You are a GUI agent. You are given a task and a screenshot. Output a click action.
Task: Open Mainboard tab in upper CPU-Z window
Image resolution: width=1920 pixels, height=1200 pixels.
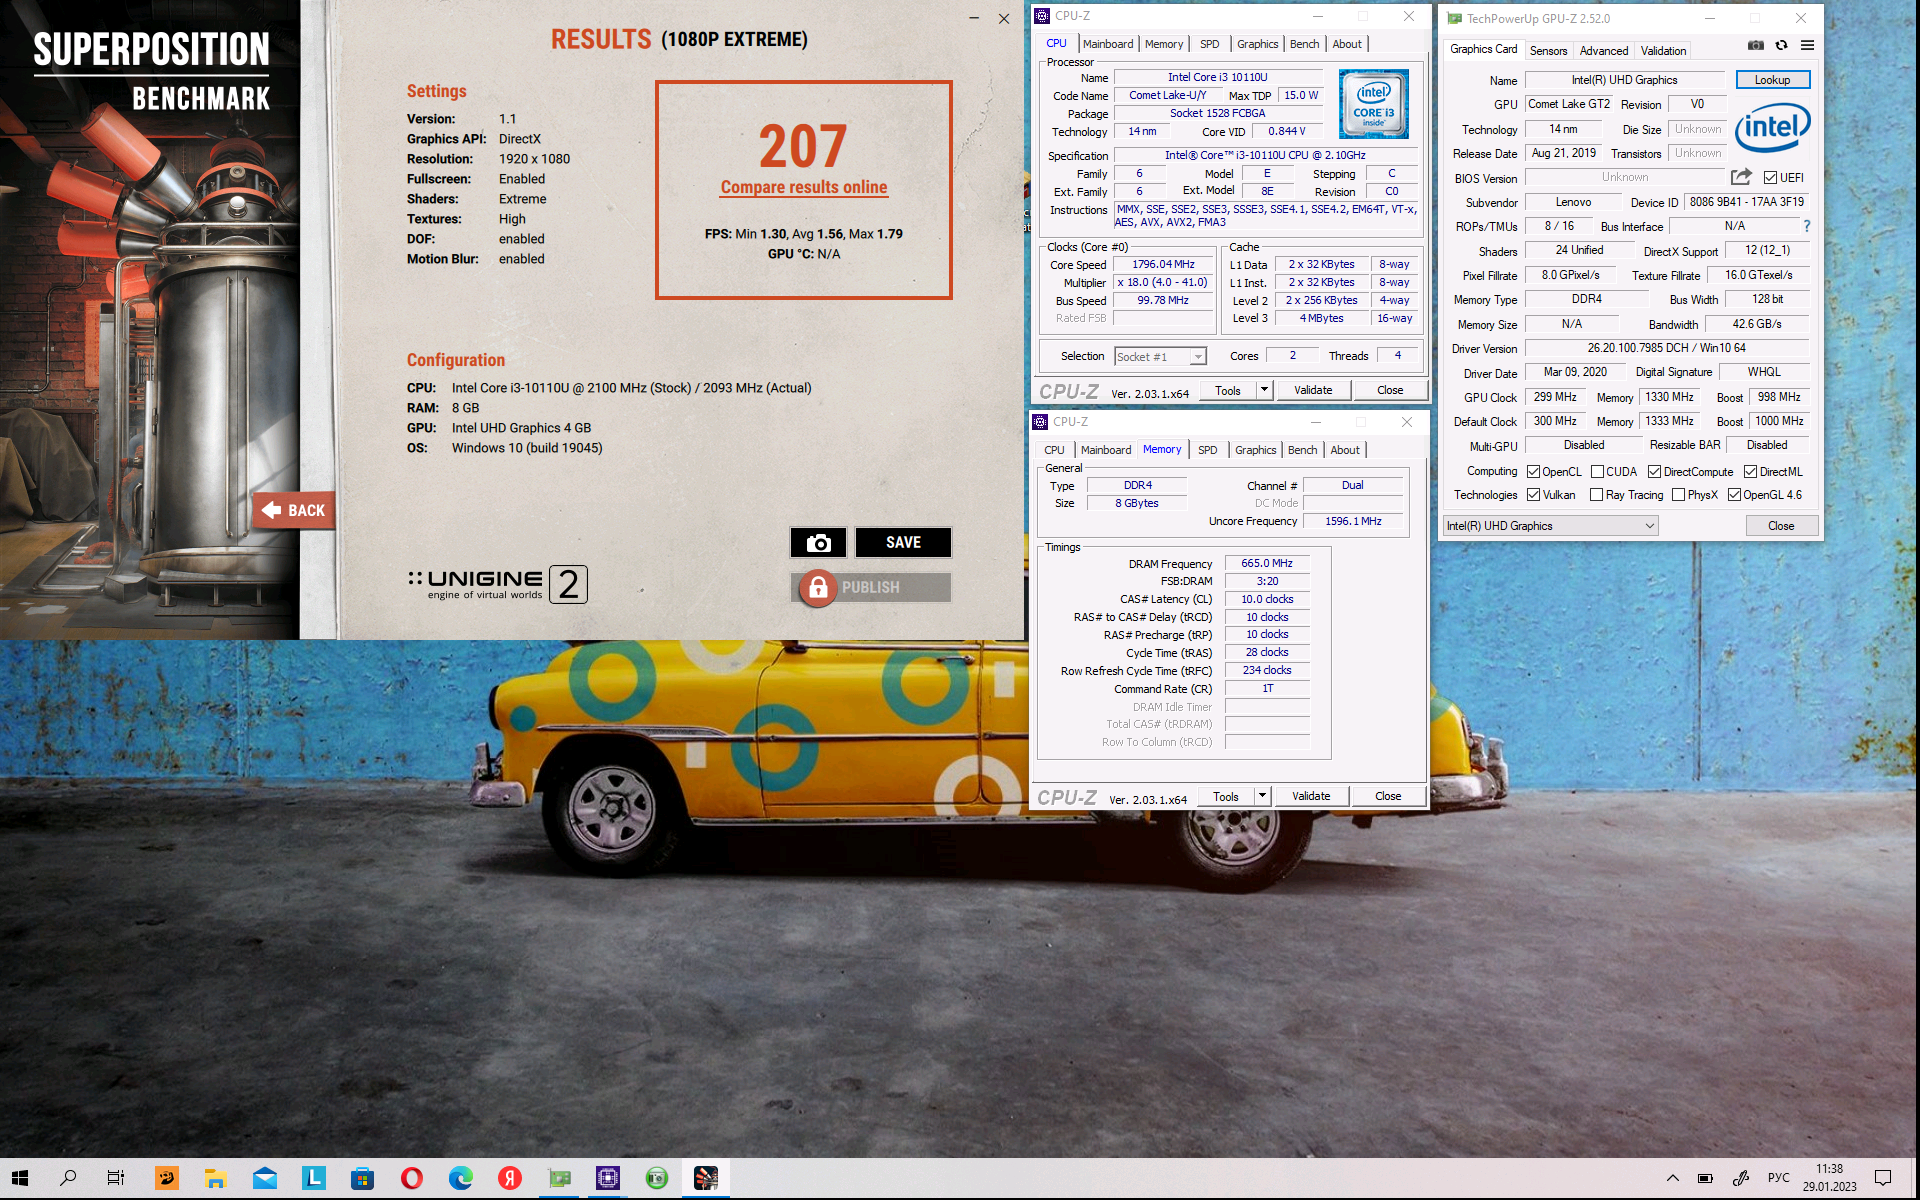pos(1108,44)
